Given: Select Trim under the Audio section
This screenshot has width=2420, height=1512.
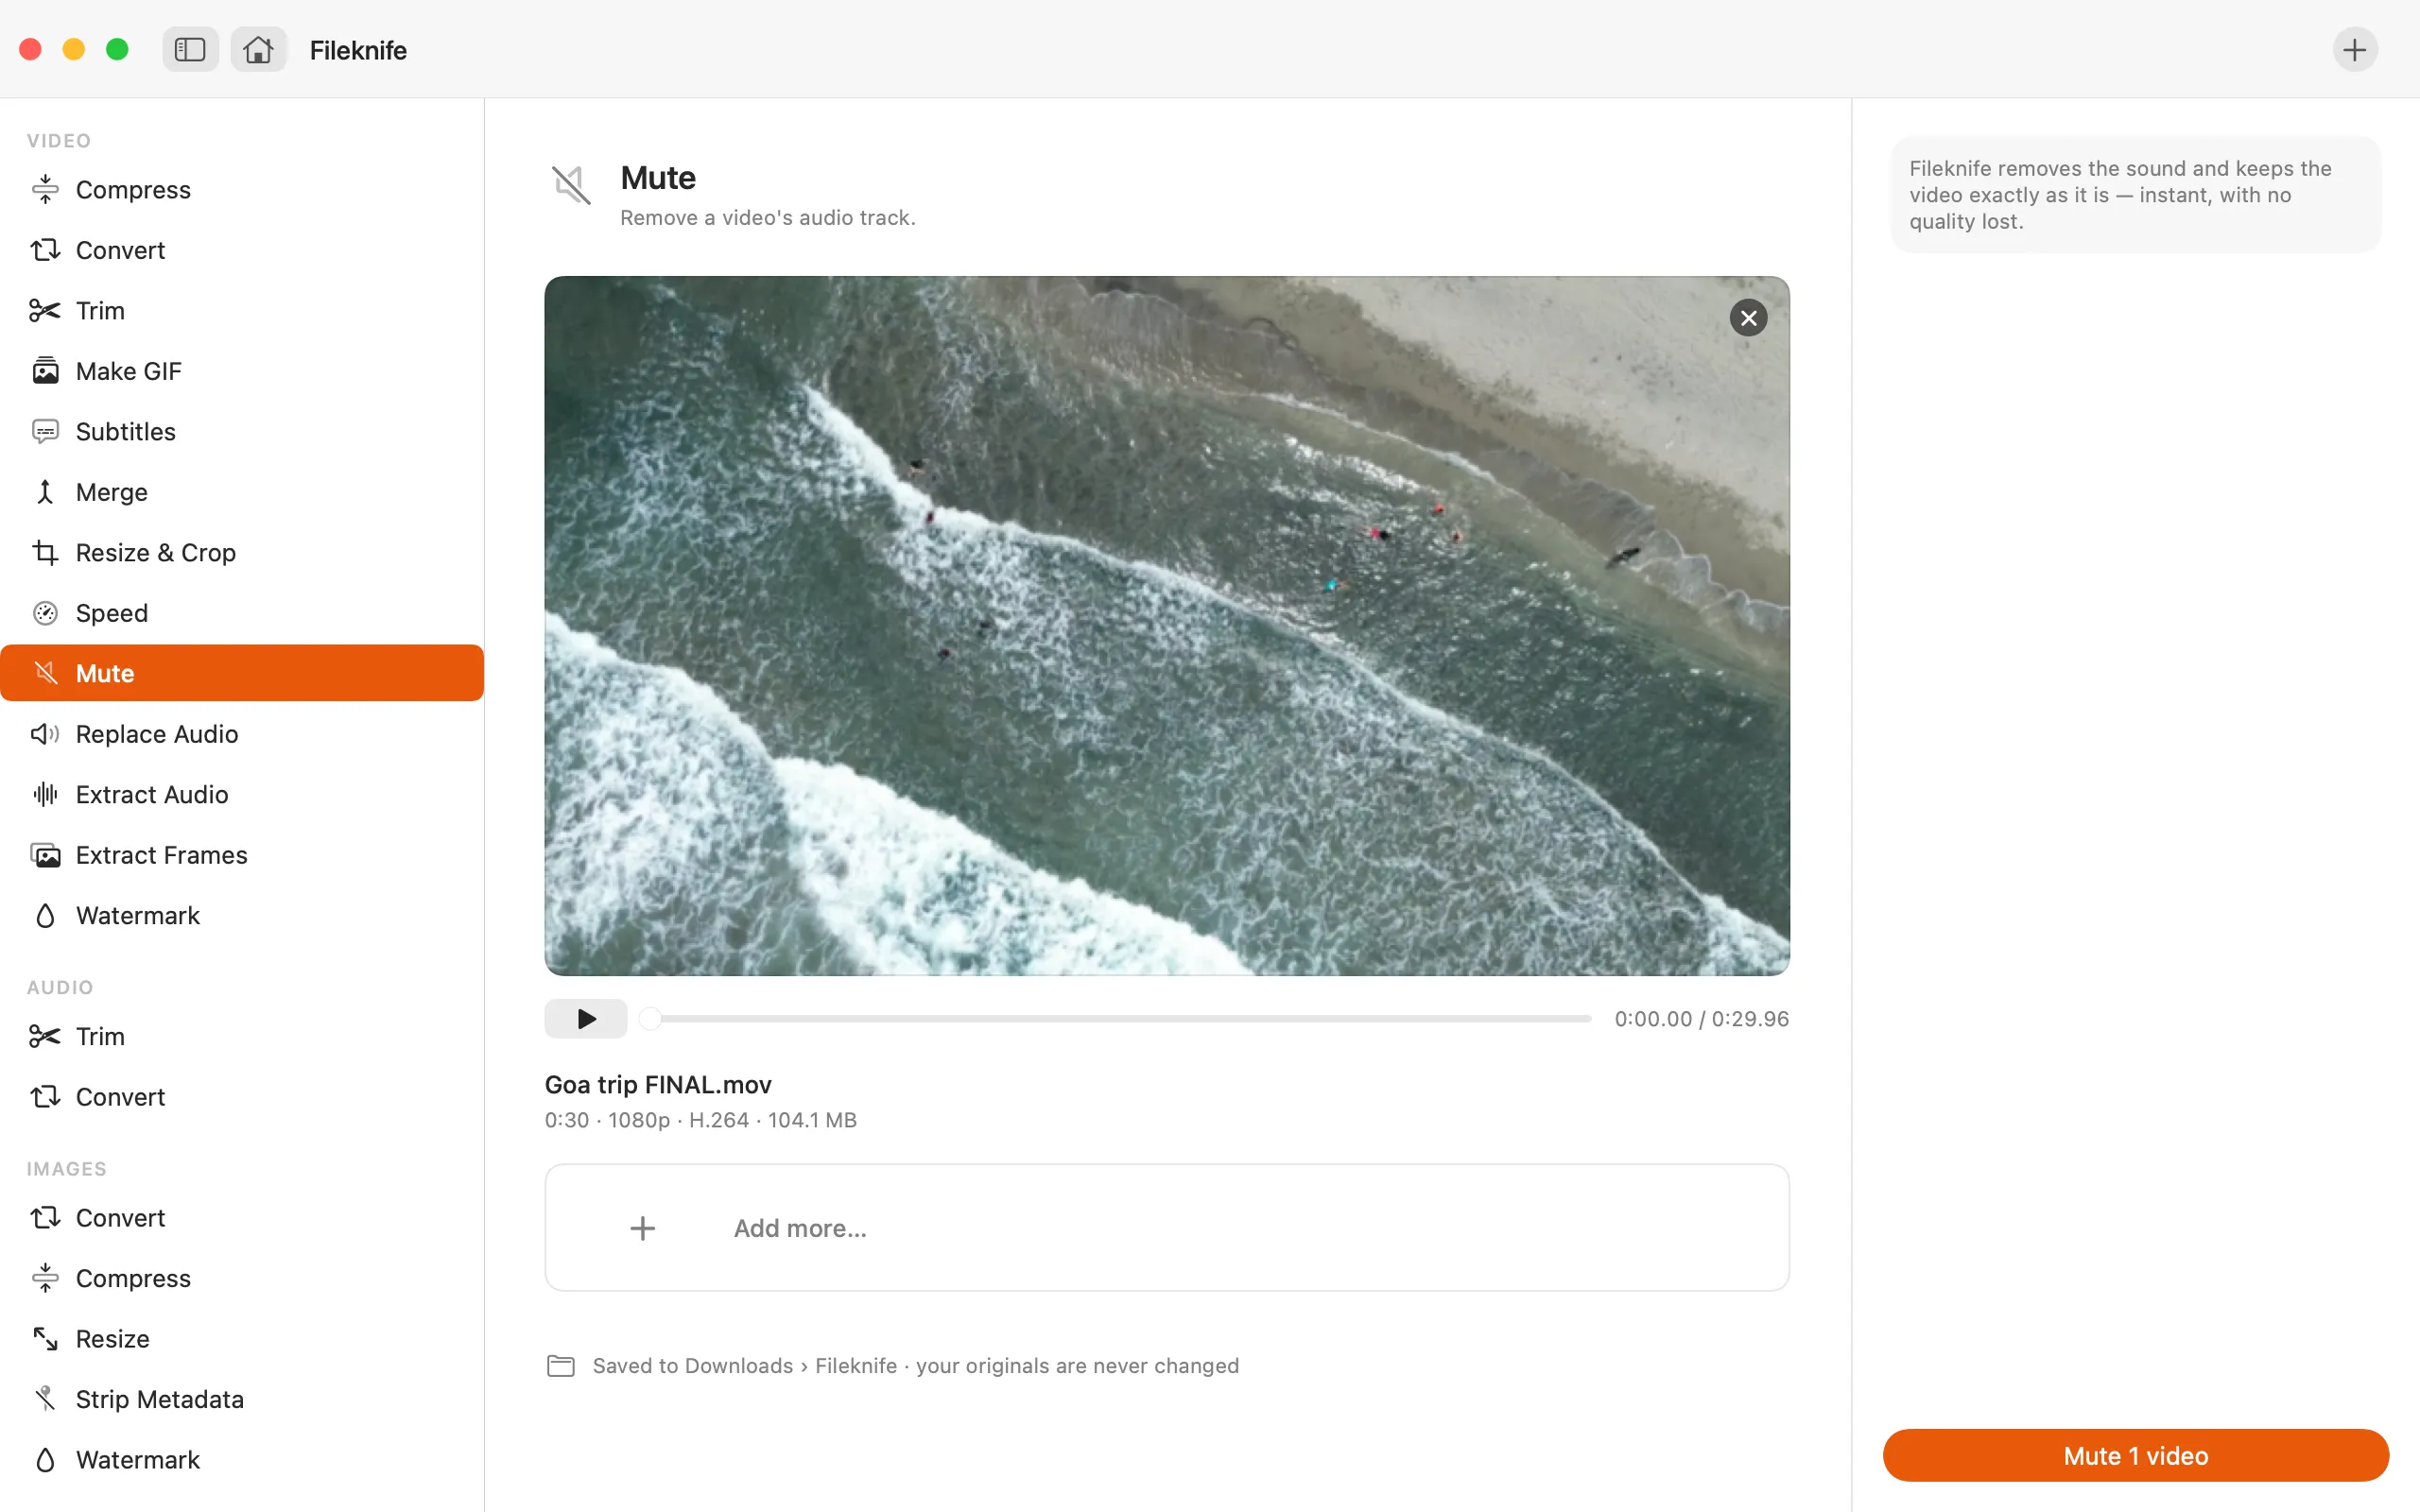Looking at the screenshot, I should pos(242,1036).
